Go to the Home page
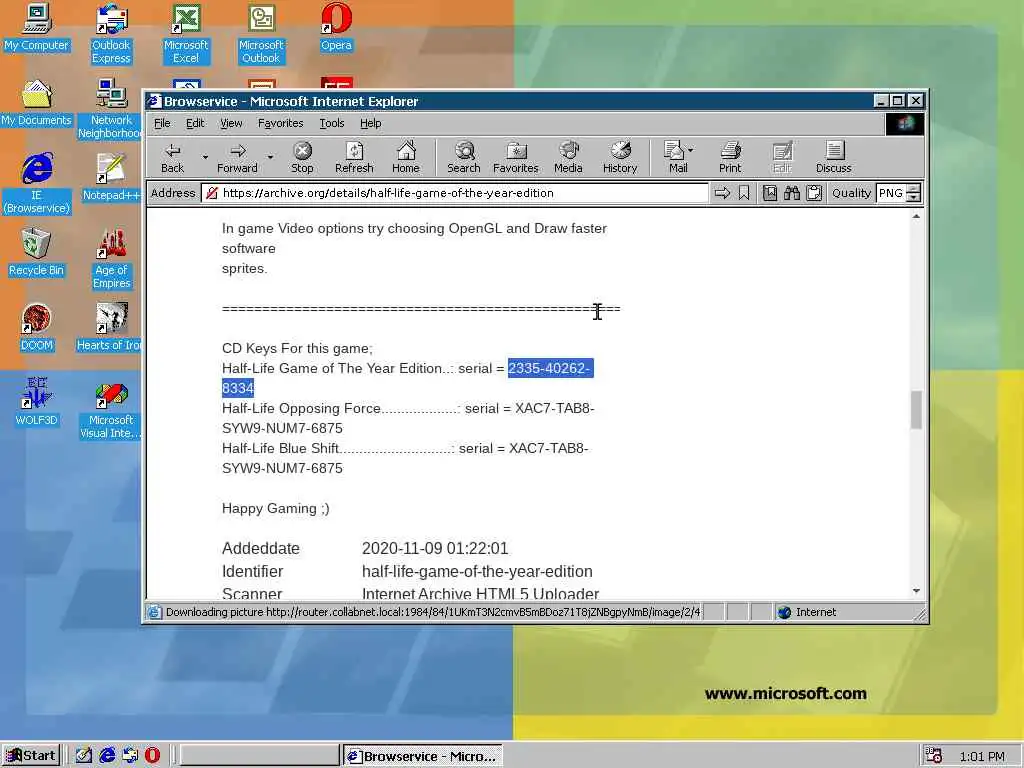The image size is (1024, 768). (x=406, y=158)
